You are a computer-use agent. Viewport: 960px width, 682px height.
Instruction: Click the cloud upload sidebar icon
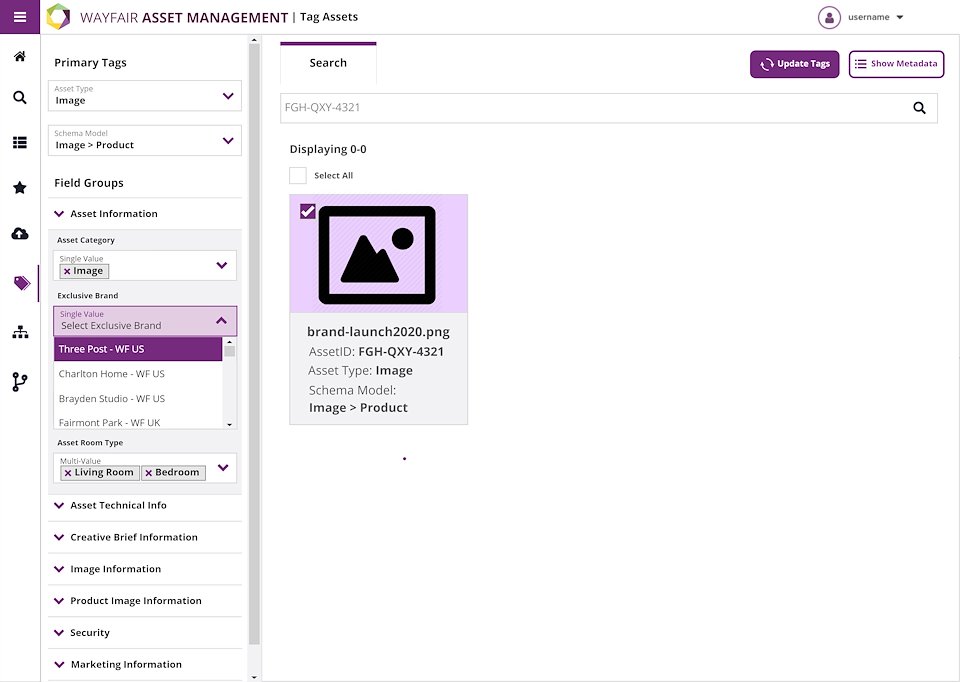pos(20,234)
